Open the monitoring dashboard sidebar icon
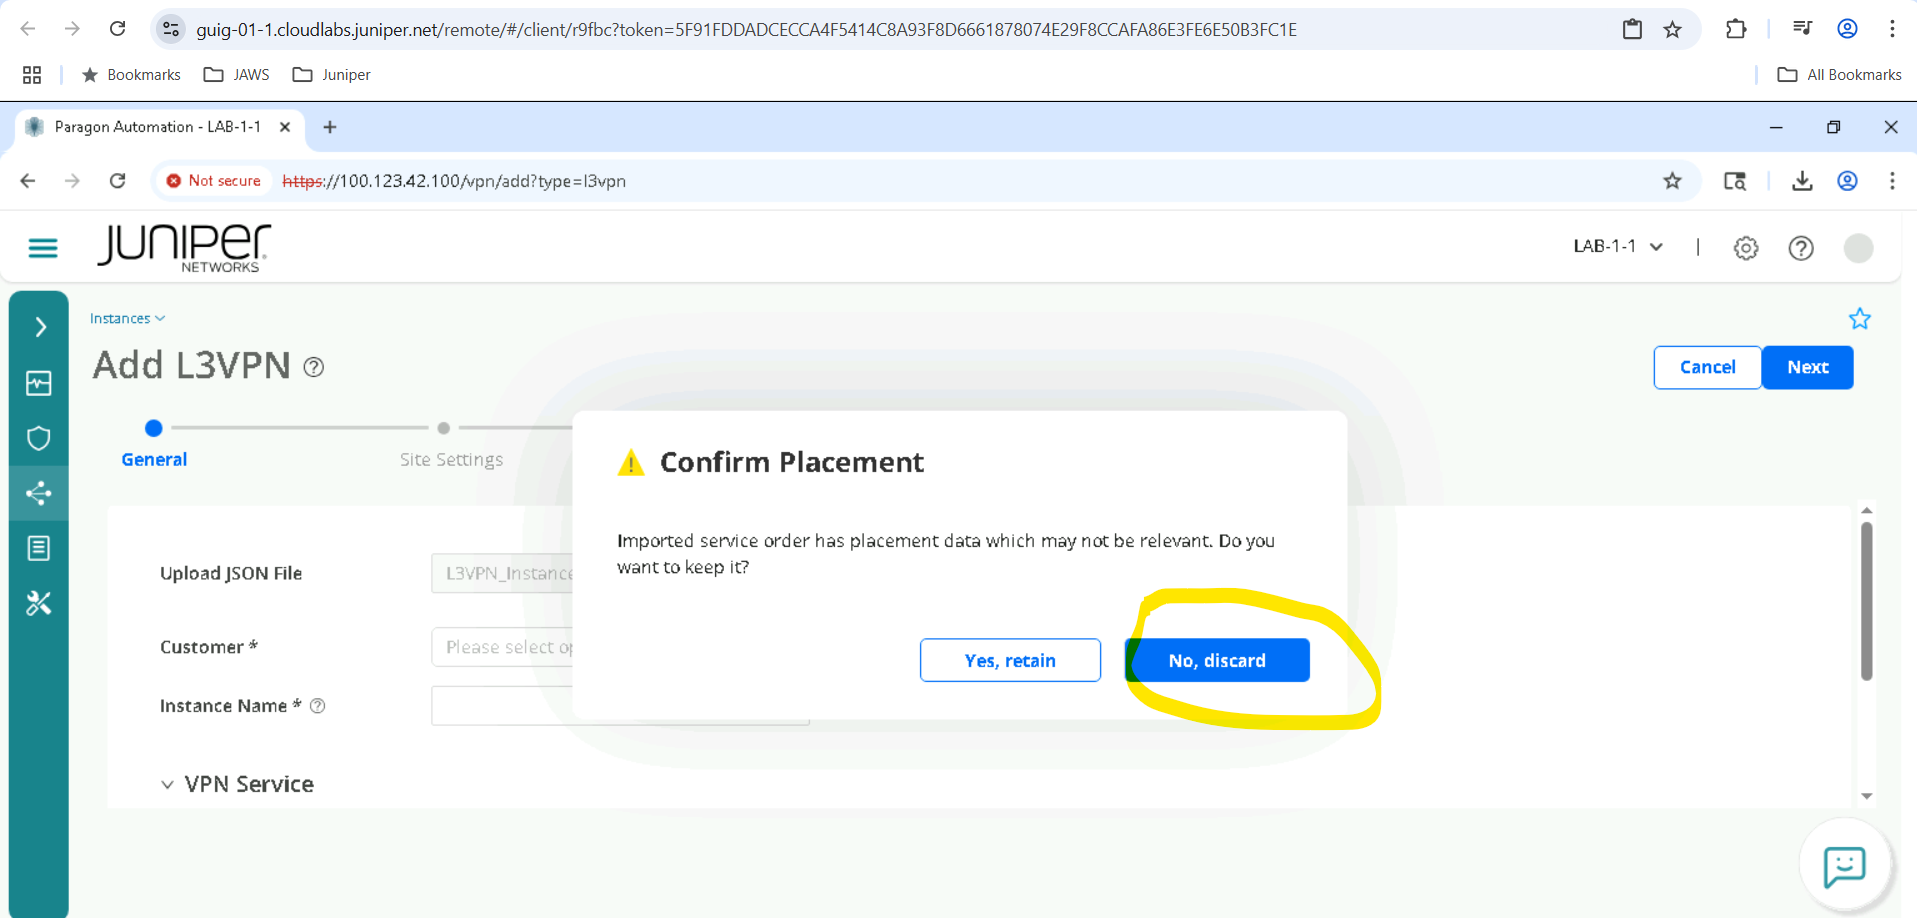Viewport: 1917px width, 918px height. 39,382
